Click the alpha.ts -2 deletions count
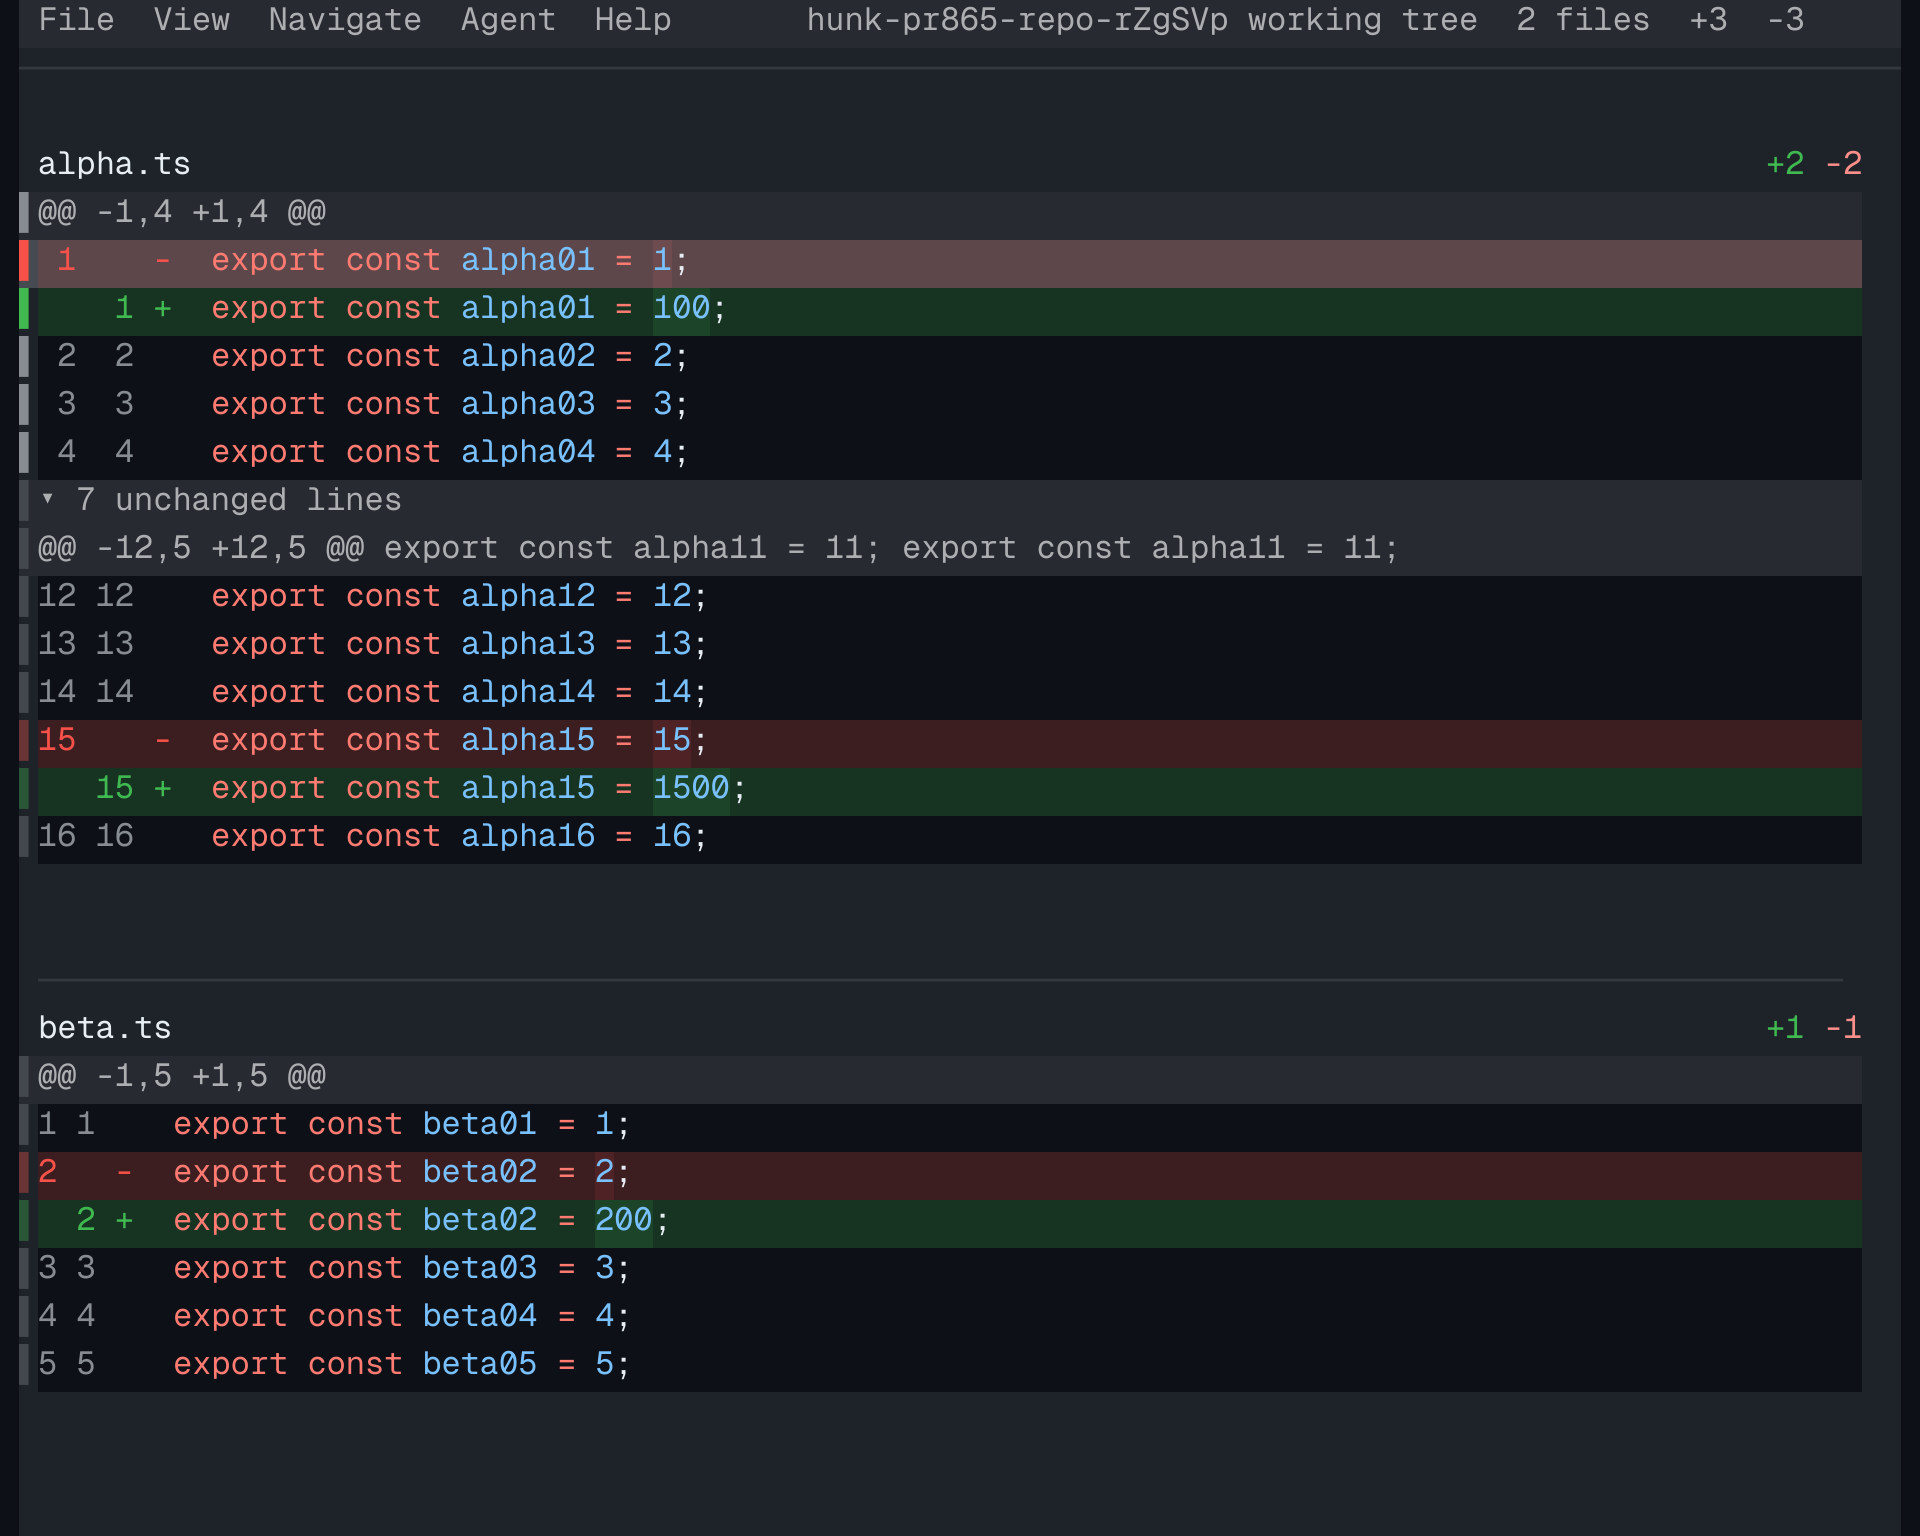The image size is (1920, 1536). 1843,164
